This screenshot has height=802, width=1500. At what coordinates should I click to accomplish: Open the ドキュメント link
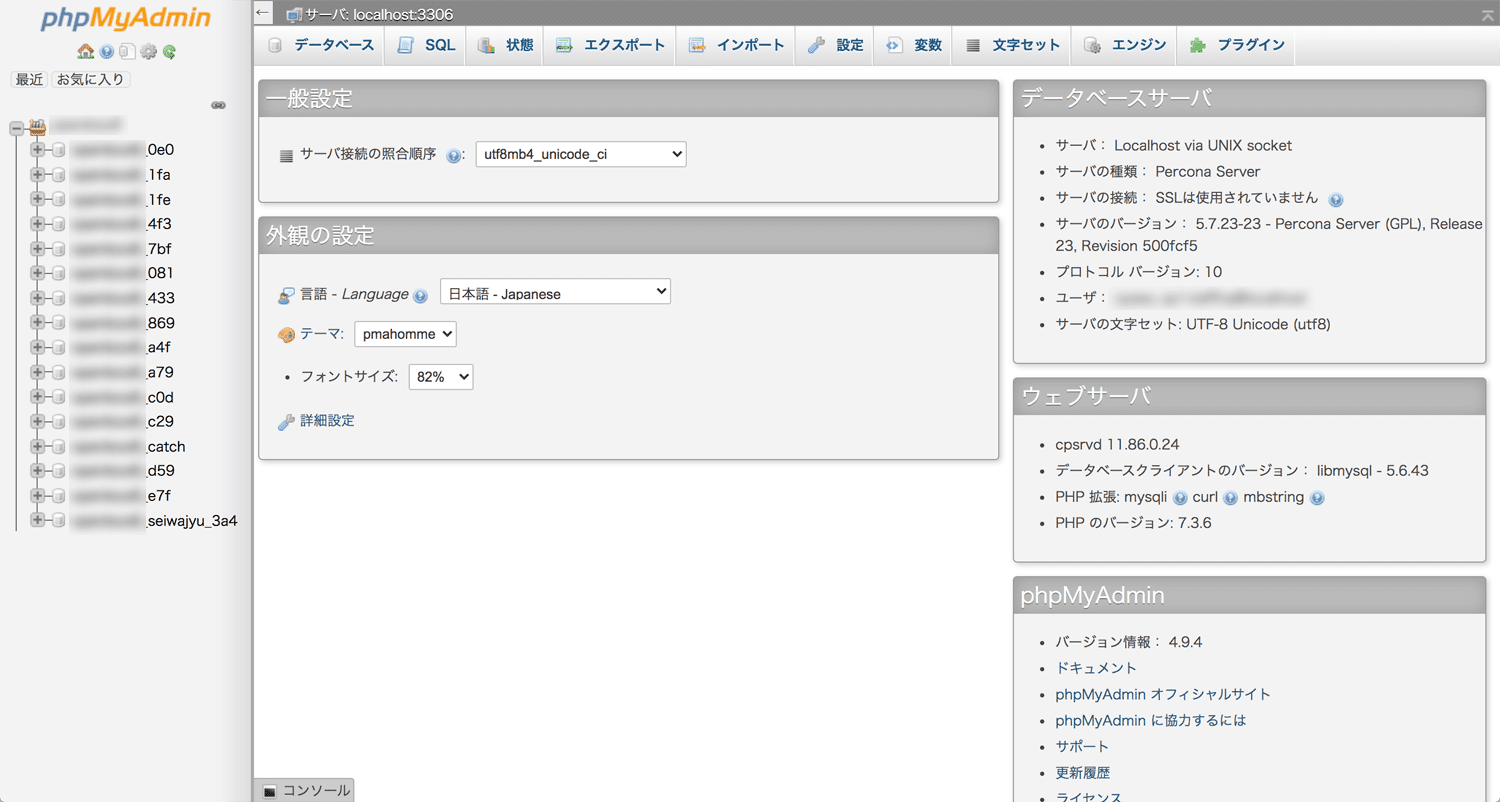(1096, 668)
